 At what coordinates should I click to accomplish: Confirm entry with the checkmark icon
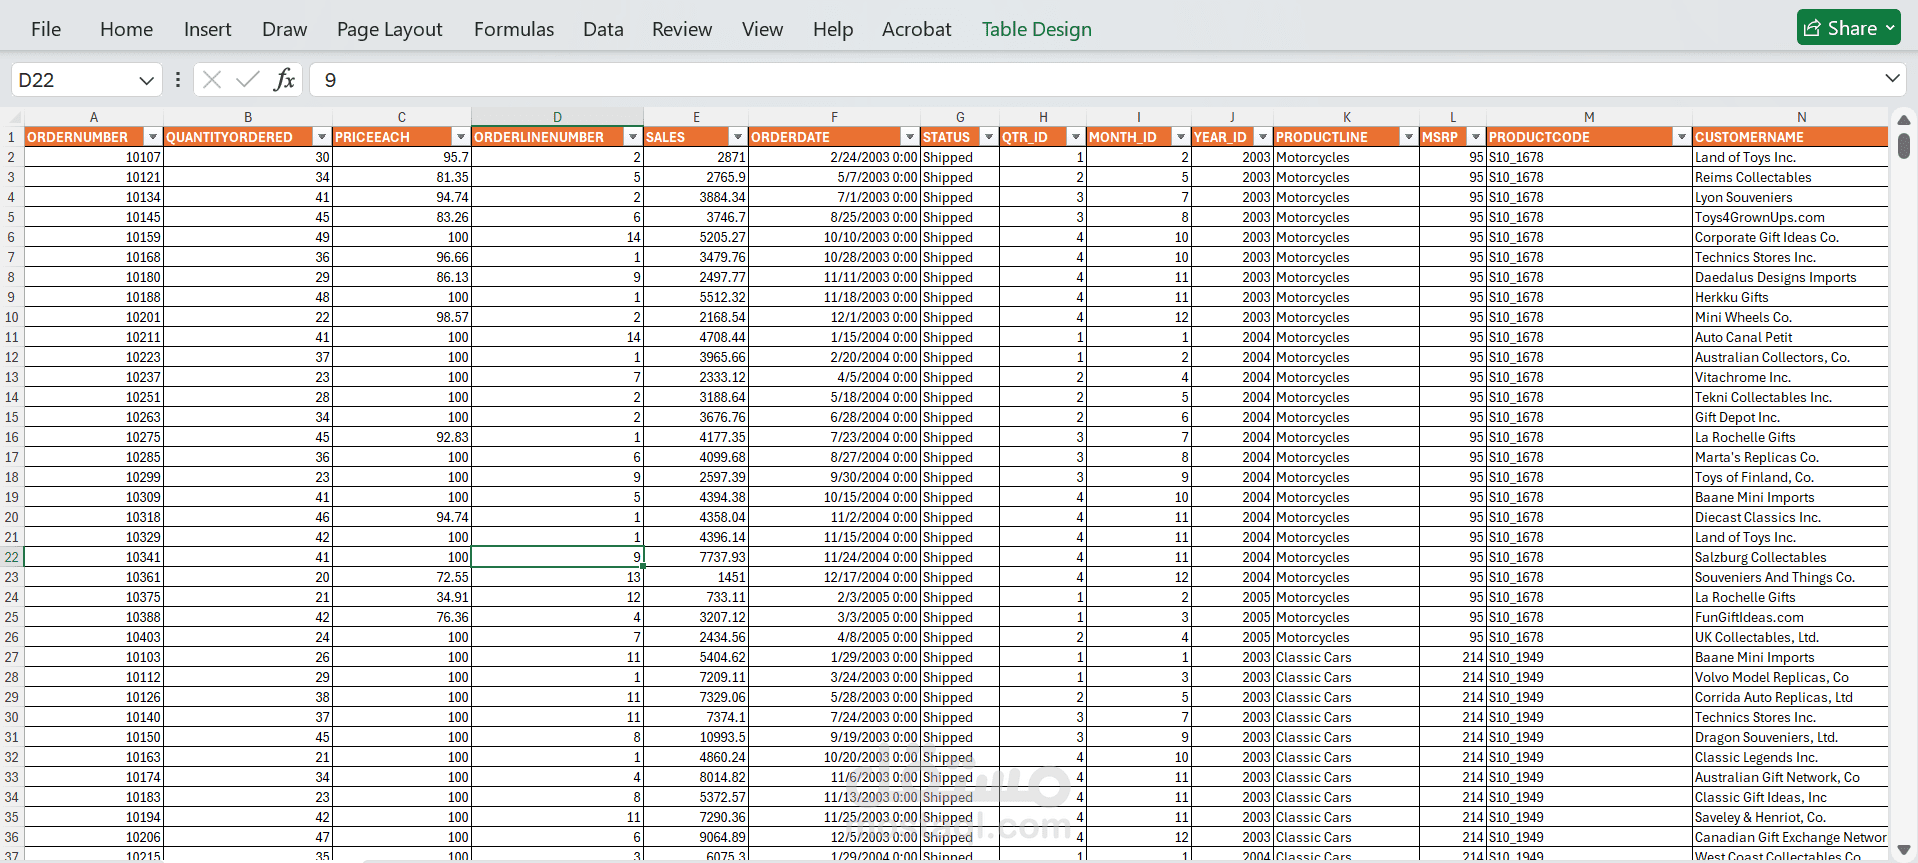pos(248,80)
